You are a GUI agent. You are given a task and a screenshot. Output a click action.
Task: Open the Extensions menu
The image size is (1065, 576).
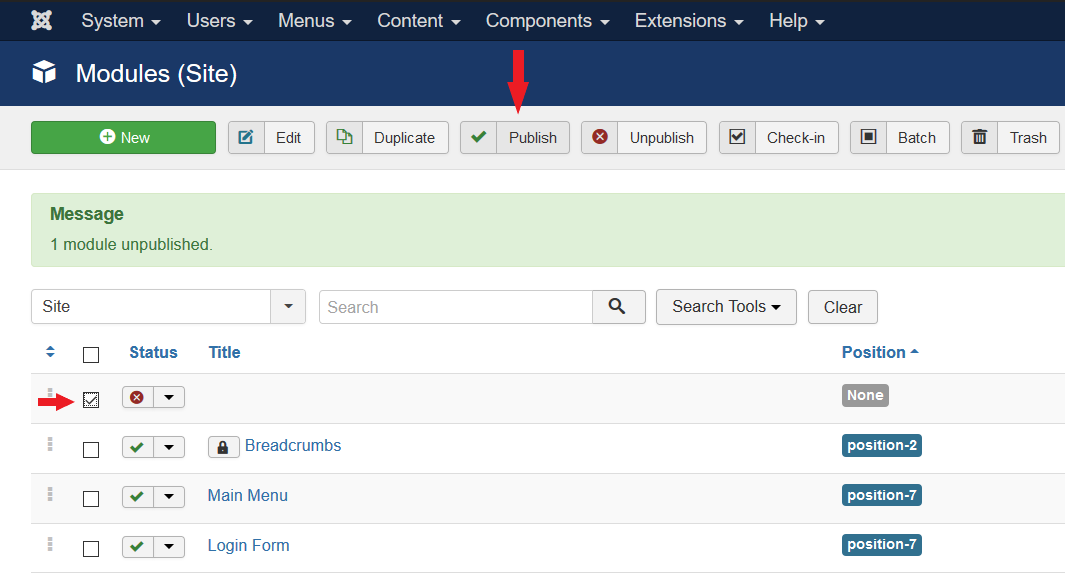coord(689,20)
